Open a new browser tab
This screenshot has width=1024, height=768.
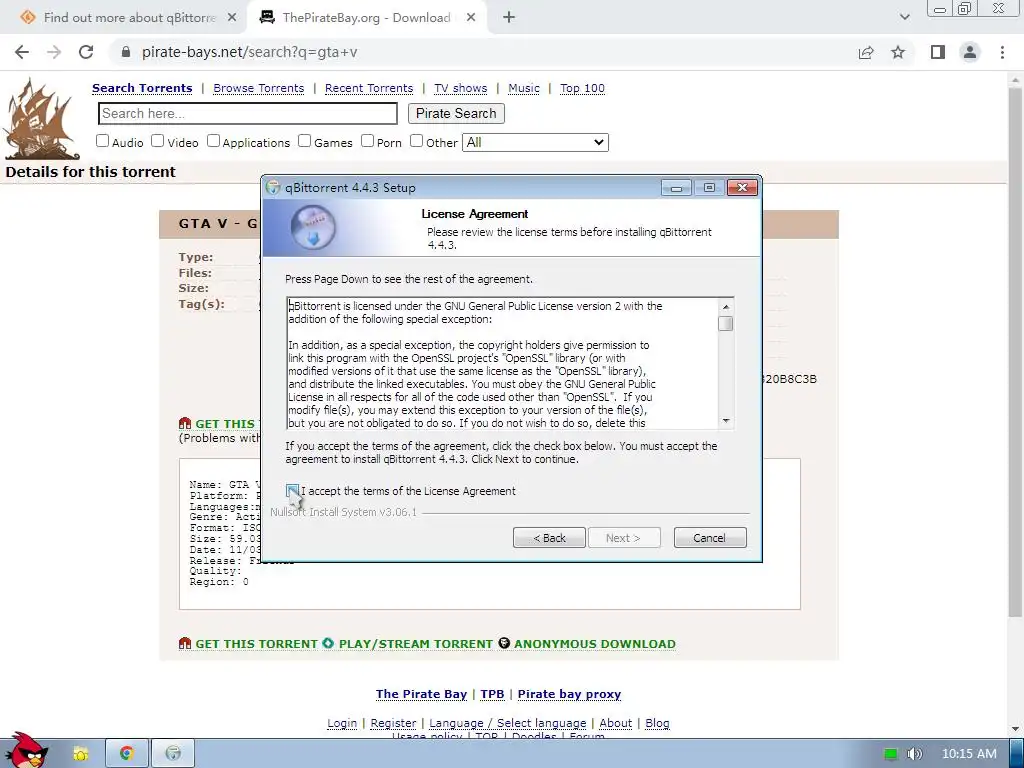click(x=509, y=18)
